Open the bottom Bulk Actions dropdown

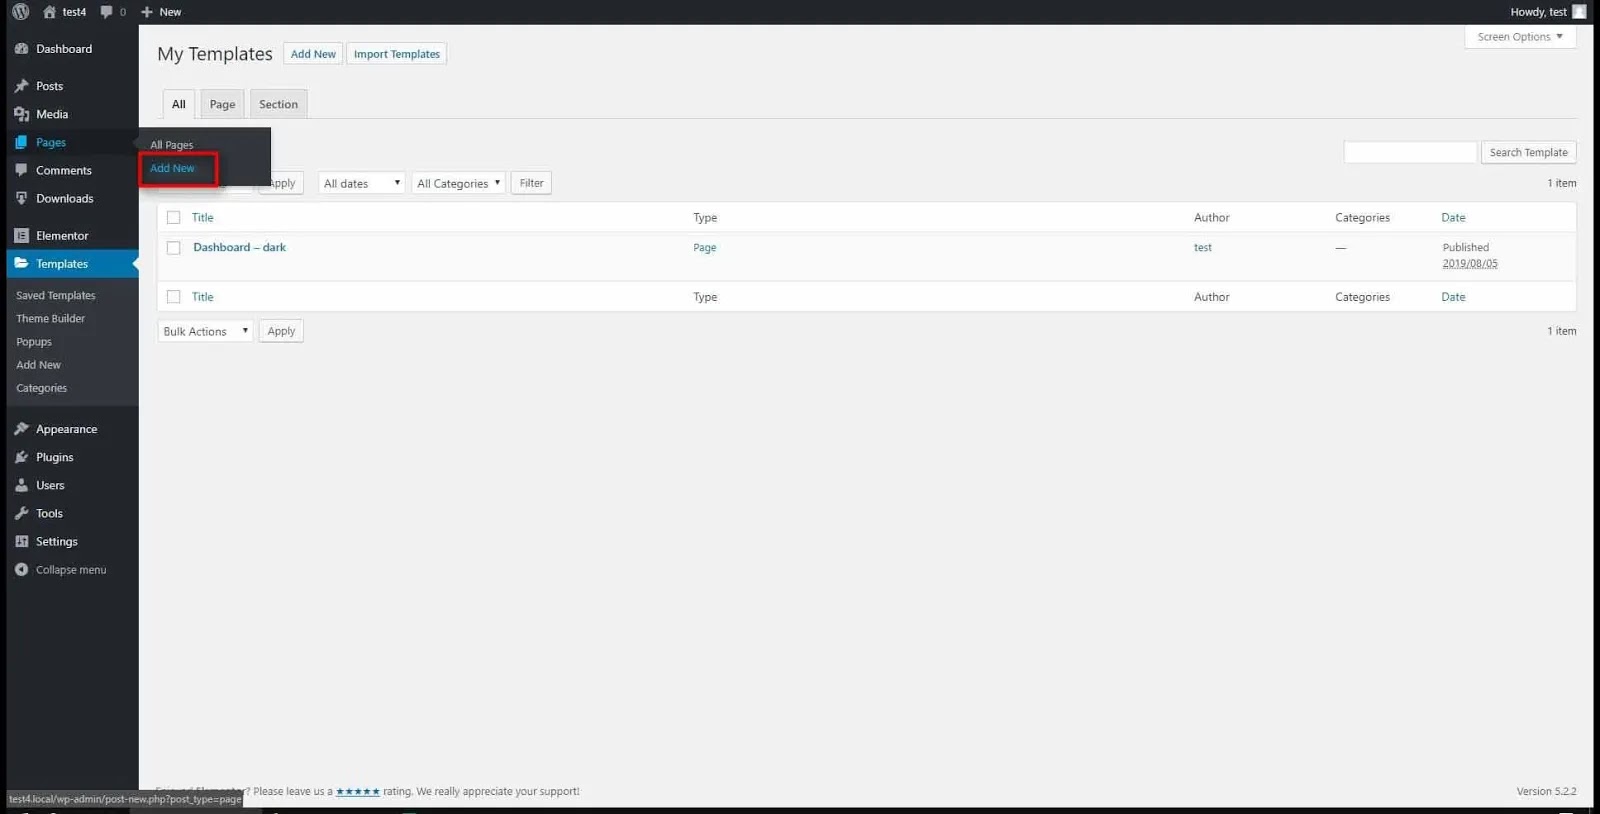(205, 331)
